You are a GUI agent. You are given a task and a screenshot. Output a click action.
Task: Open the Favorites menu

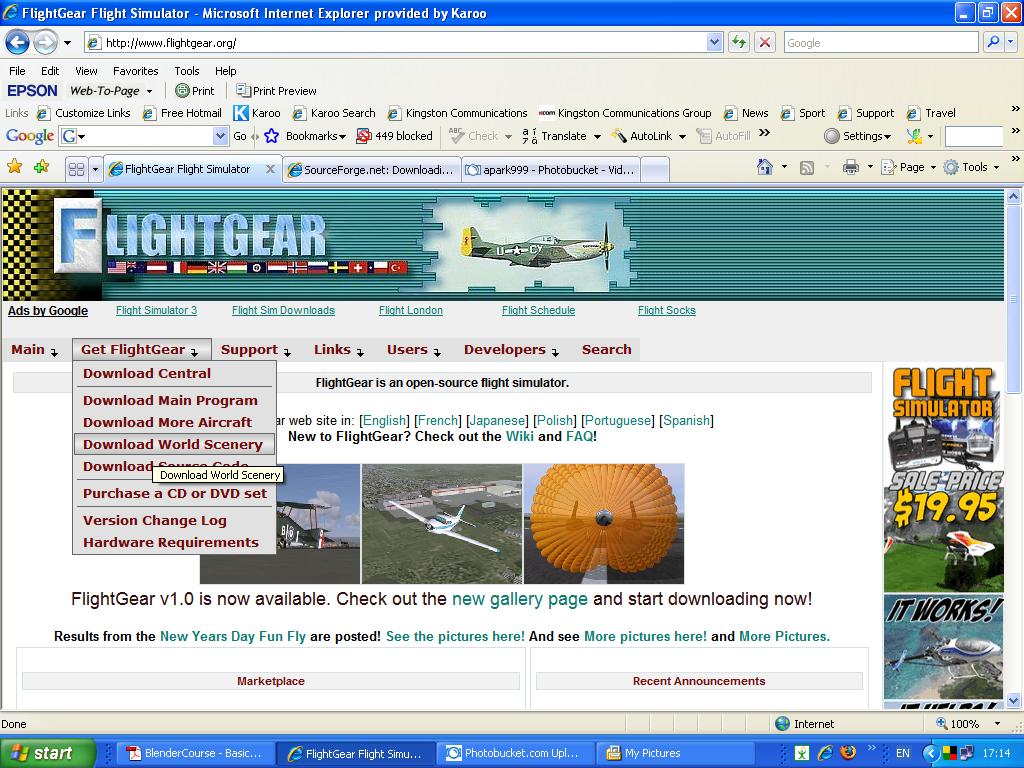tap(135, 71)
